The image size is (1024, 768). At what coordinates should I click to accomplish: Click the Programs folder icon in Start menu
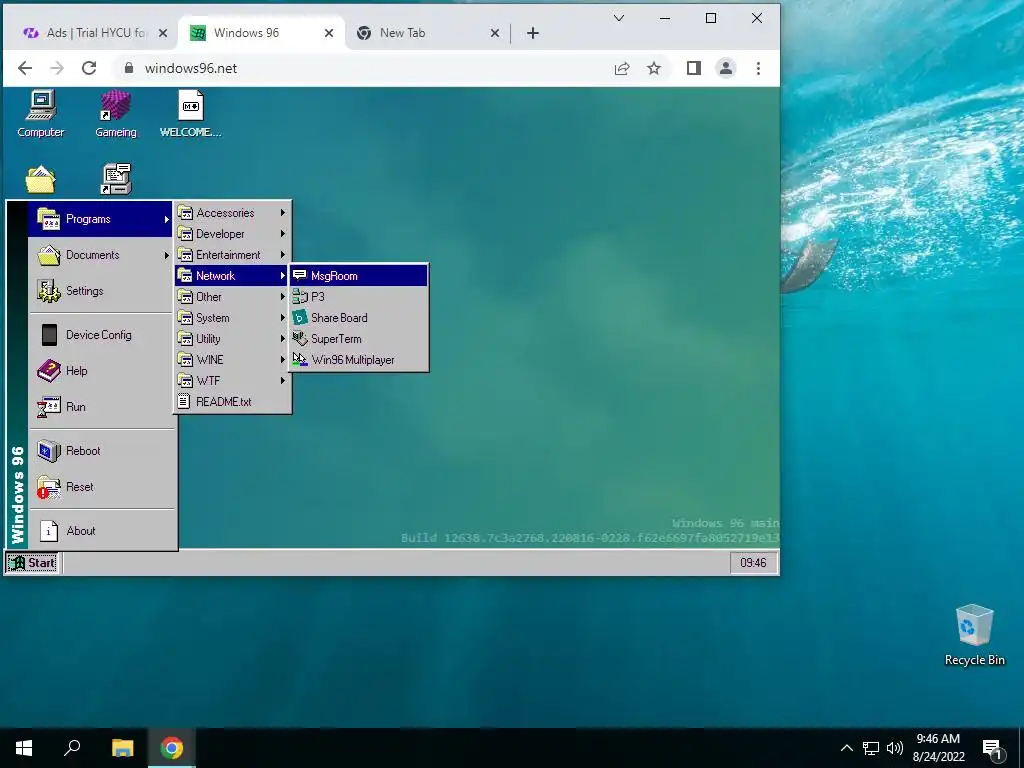pos(49,219)
